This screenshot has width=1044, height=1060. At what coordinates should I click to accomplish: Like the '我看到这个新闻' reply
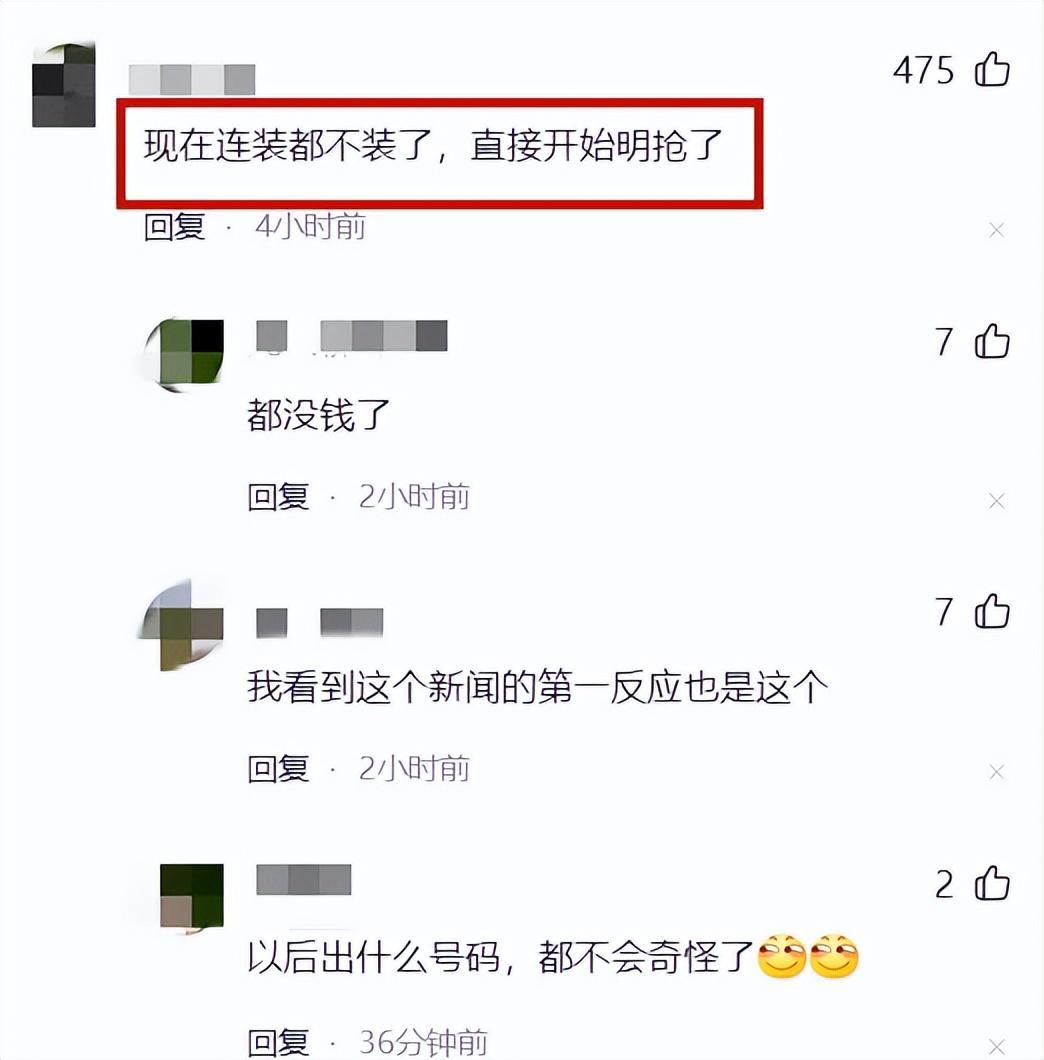[x=992, y=611]
